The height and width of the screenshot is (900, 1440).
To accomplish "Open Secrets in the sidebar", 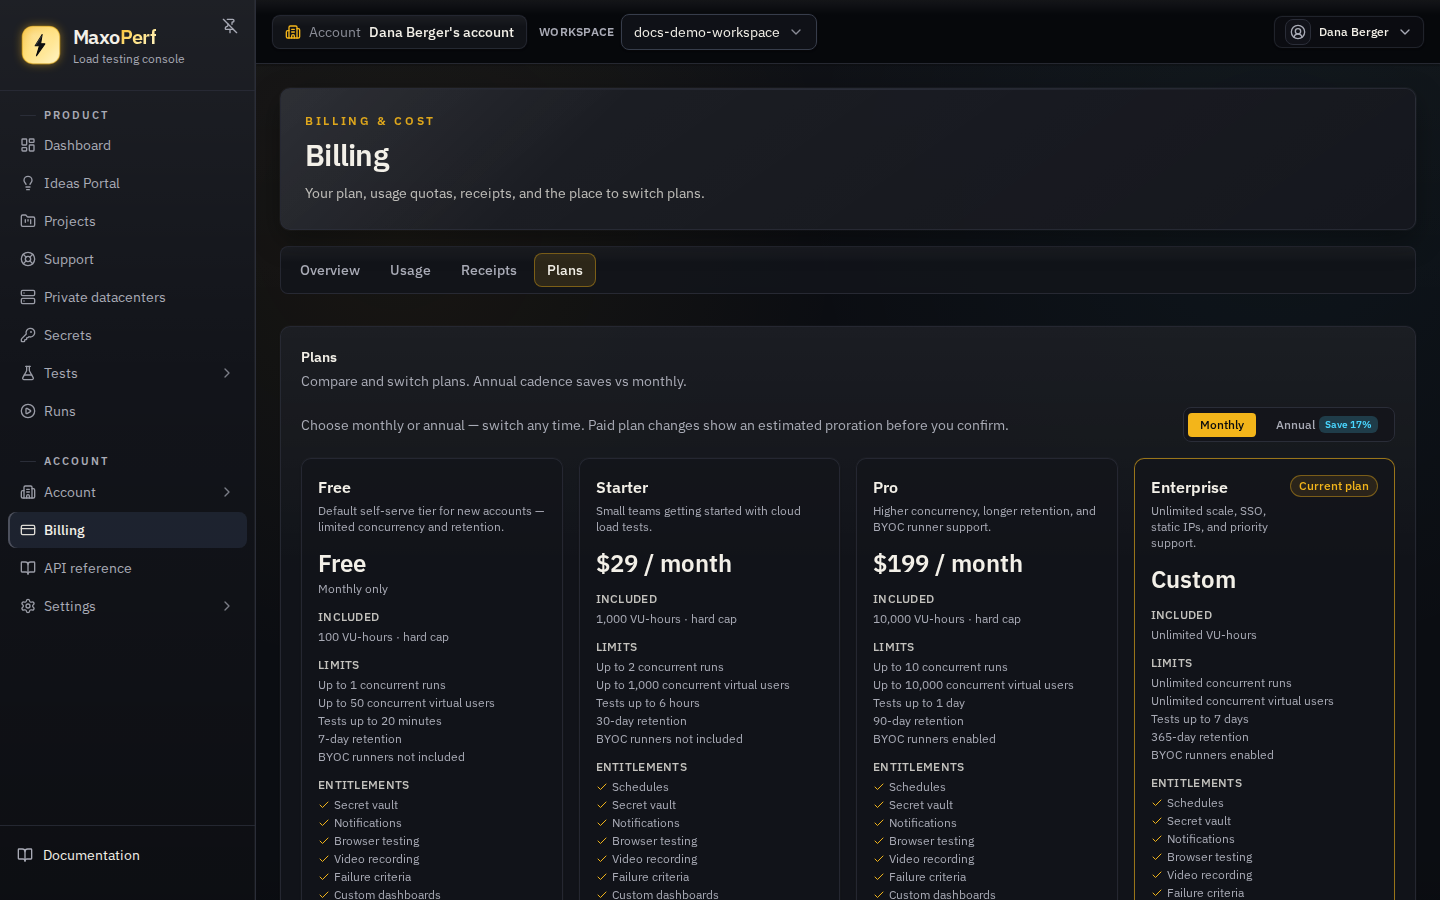I will click(x=127, y=335).
